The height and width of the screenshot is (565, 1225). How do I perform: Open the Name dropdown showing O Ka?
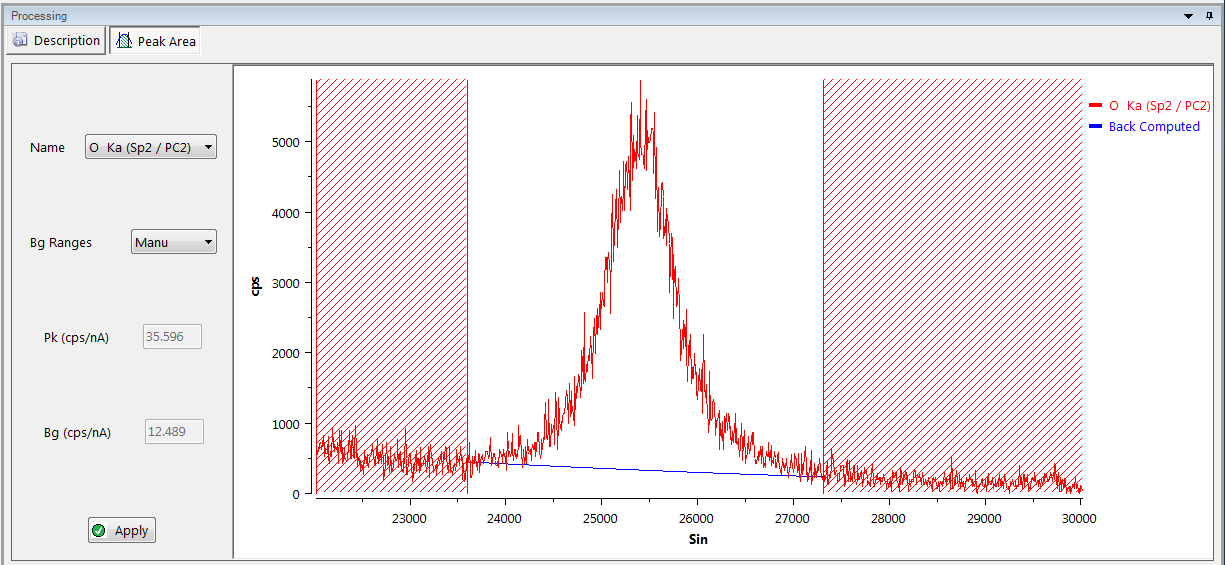tap(150, 147)
